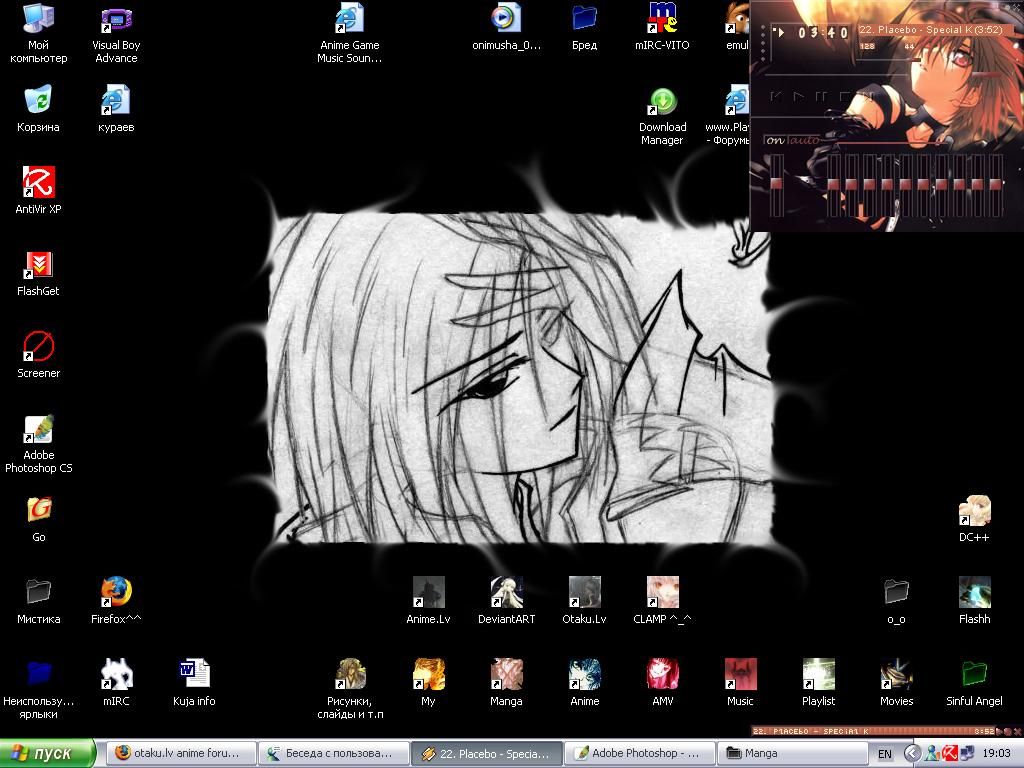Launch Visual Boy Advance shortcut
The image size is (1024, 768).
click(116, 34)
